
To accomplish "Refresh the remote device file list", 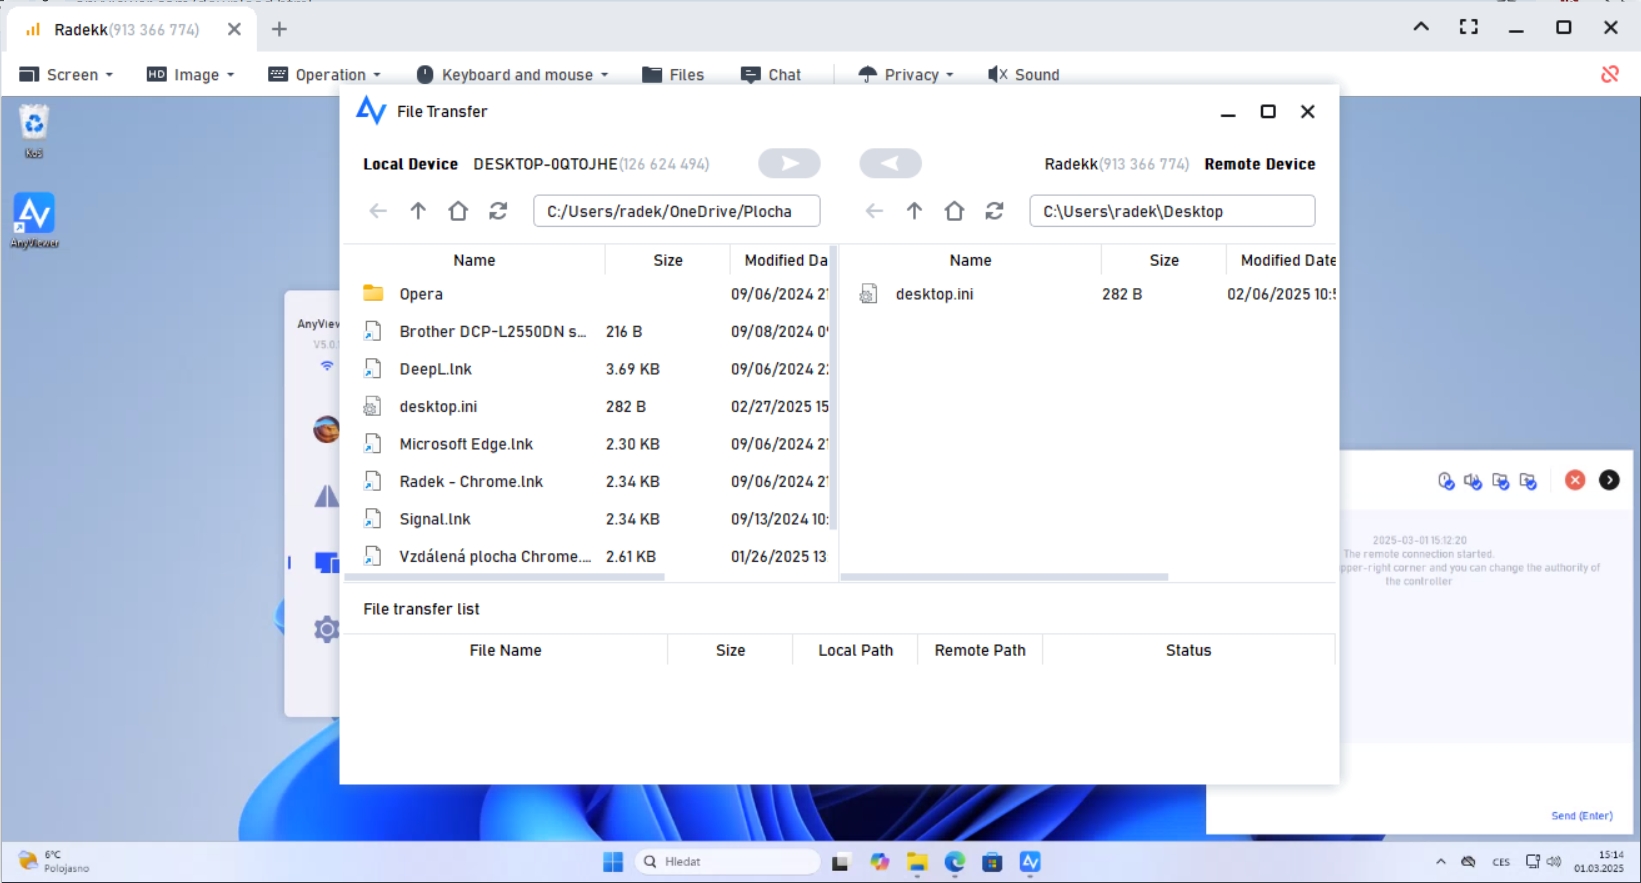I will tap(994, 211).
